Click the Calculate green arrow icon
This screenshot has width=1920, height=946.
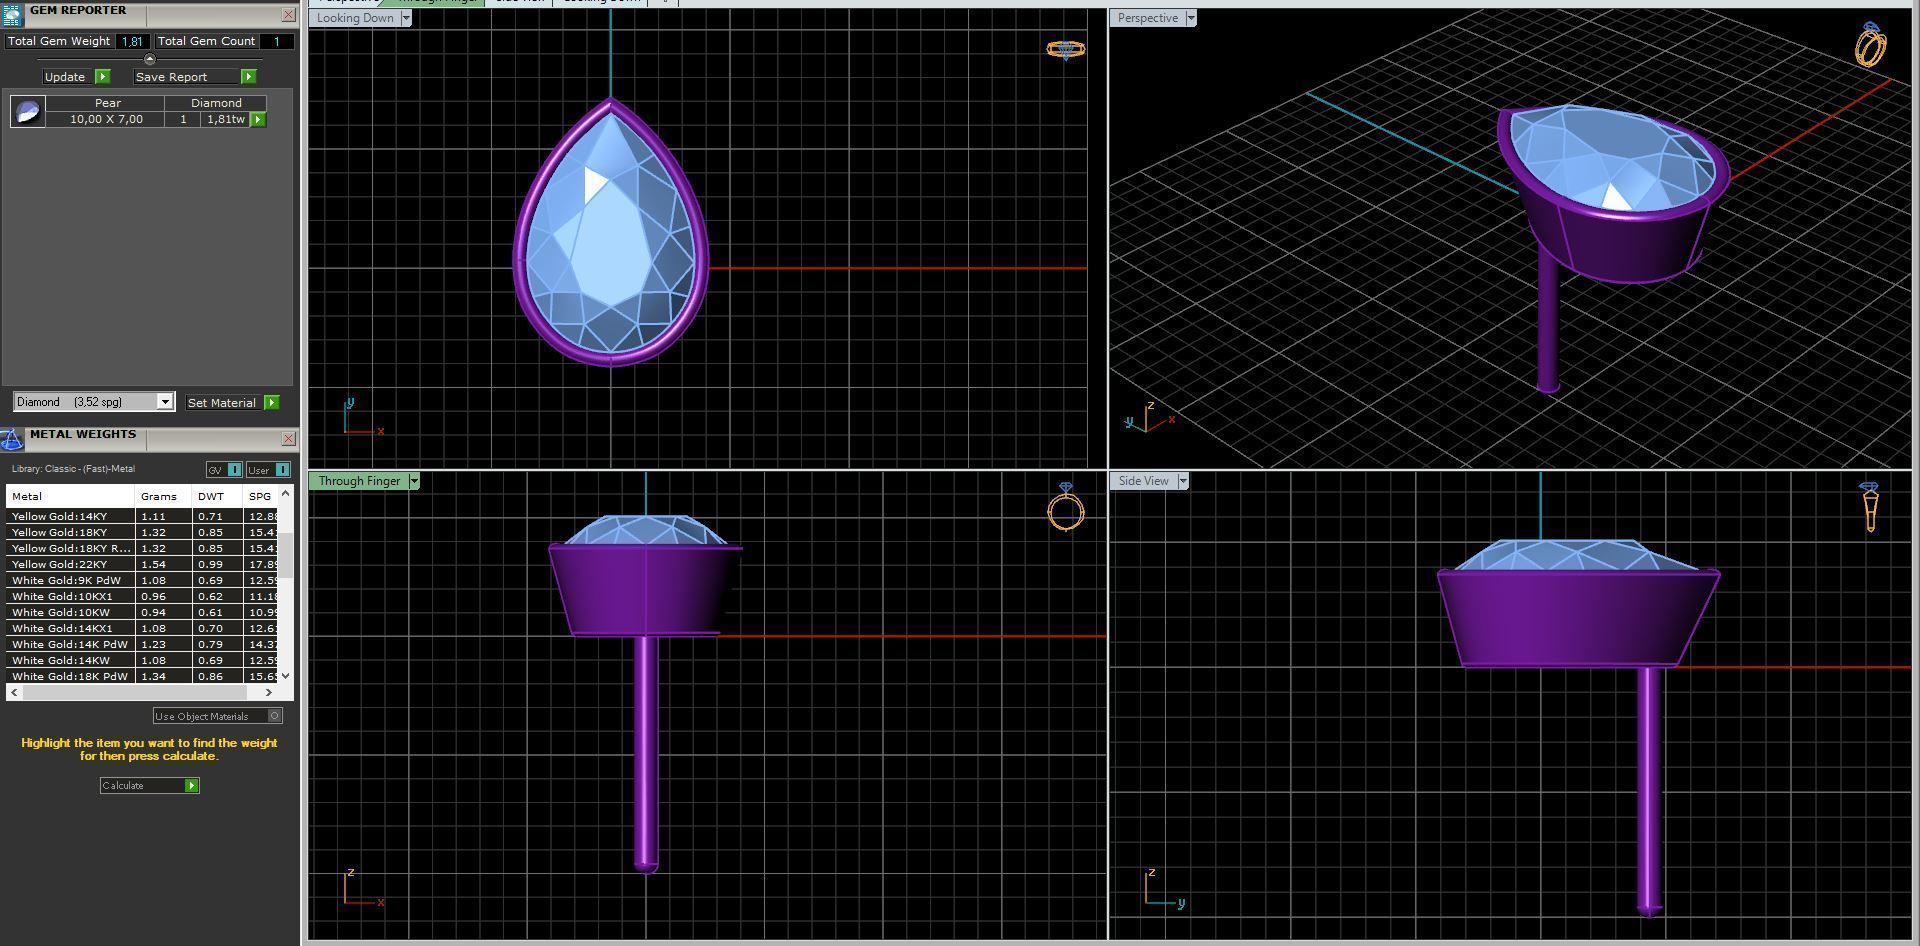point(192,786)
